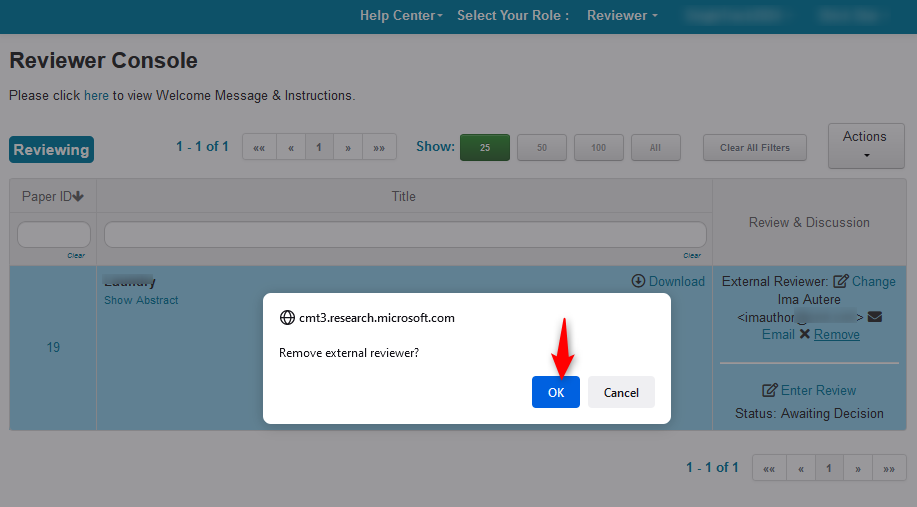The width and height of the screenshot is (917, 507).
Task: Click Change external reviewer link
Action: click(x=874, y=281)
